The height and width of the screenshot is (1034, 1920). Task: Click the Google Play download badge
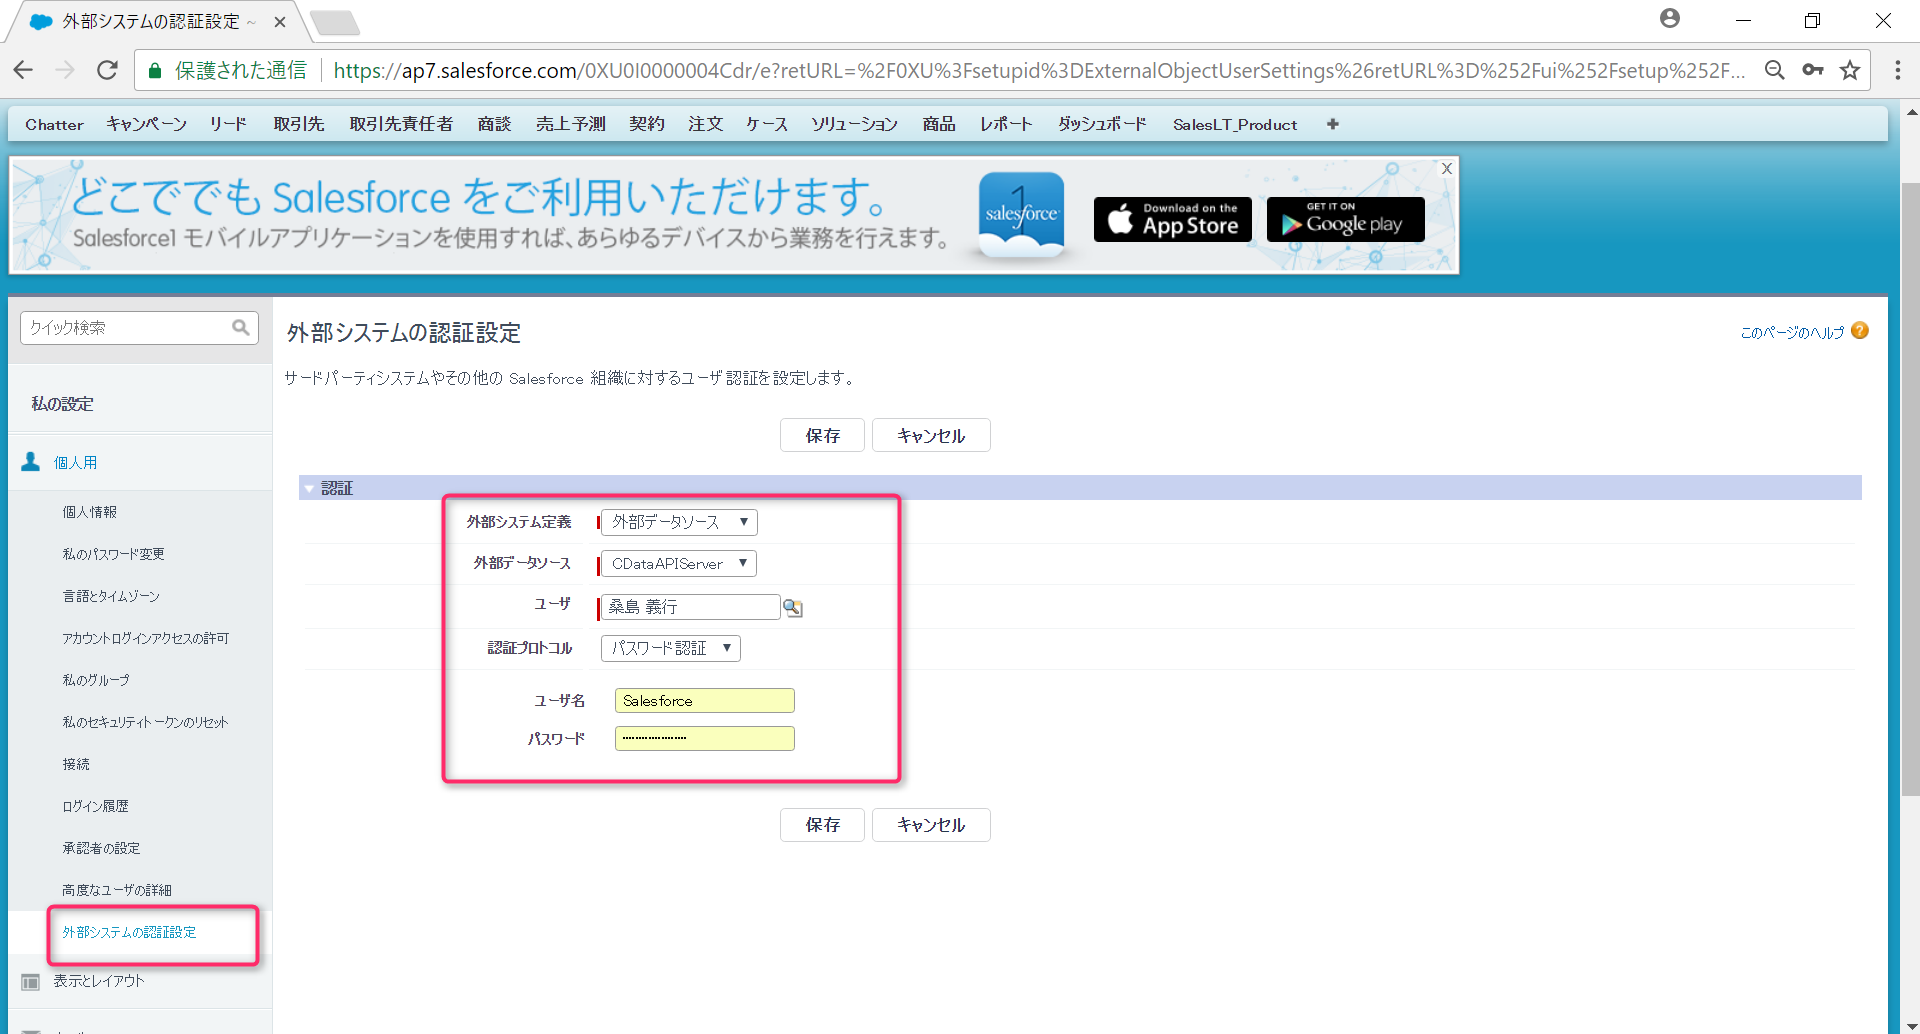point(1344,219)
